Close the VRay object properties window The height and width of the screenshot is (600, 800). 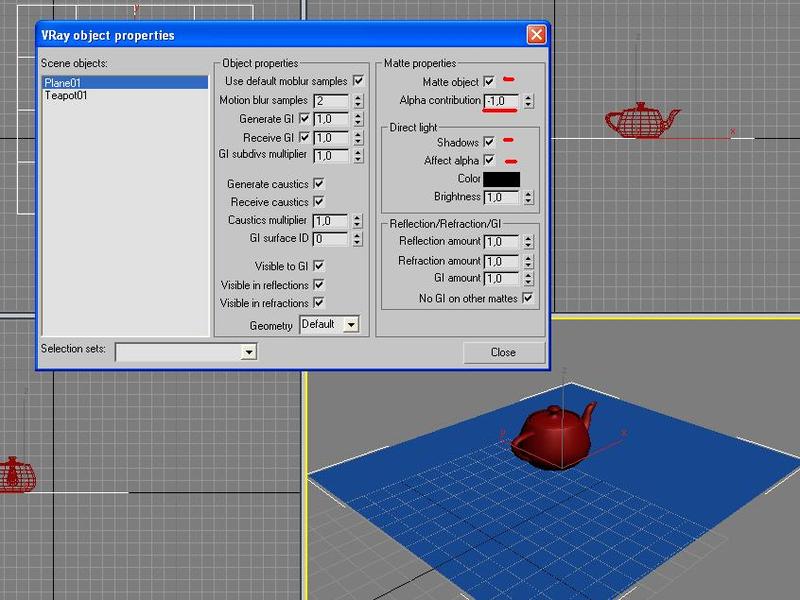point(536,35)
